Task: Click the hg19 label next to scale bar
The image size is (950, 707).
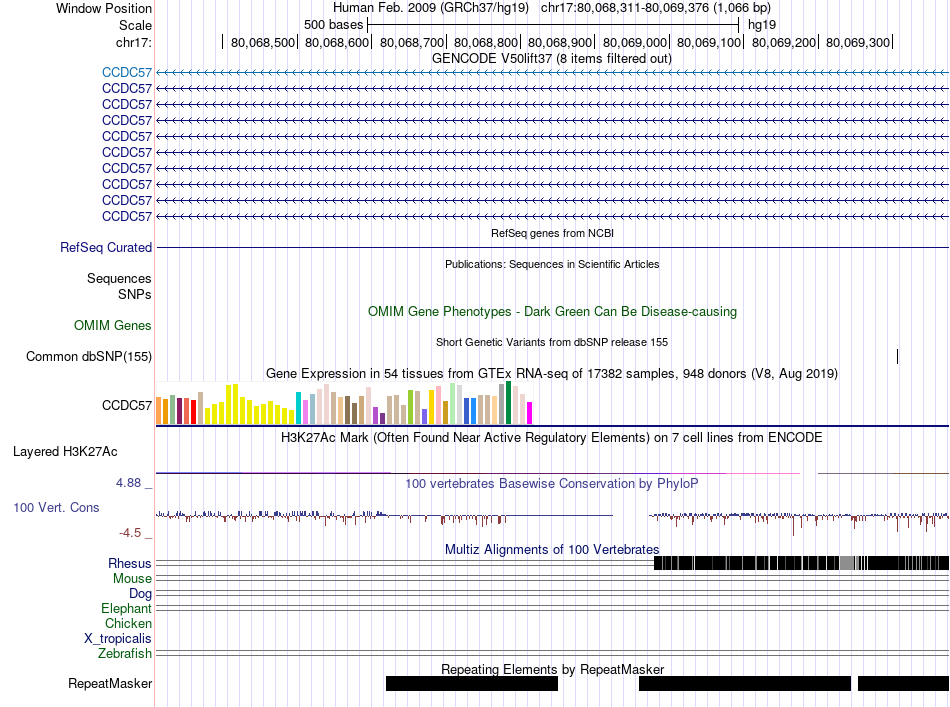Action: [x=762, y=25]
